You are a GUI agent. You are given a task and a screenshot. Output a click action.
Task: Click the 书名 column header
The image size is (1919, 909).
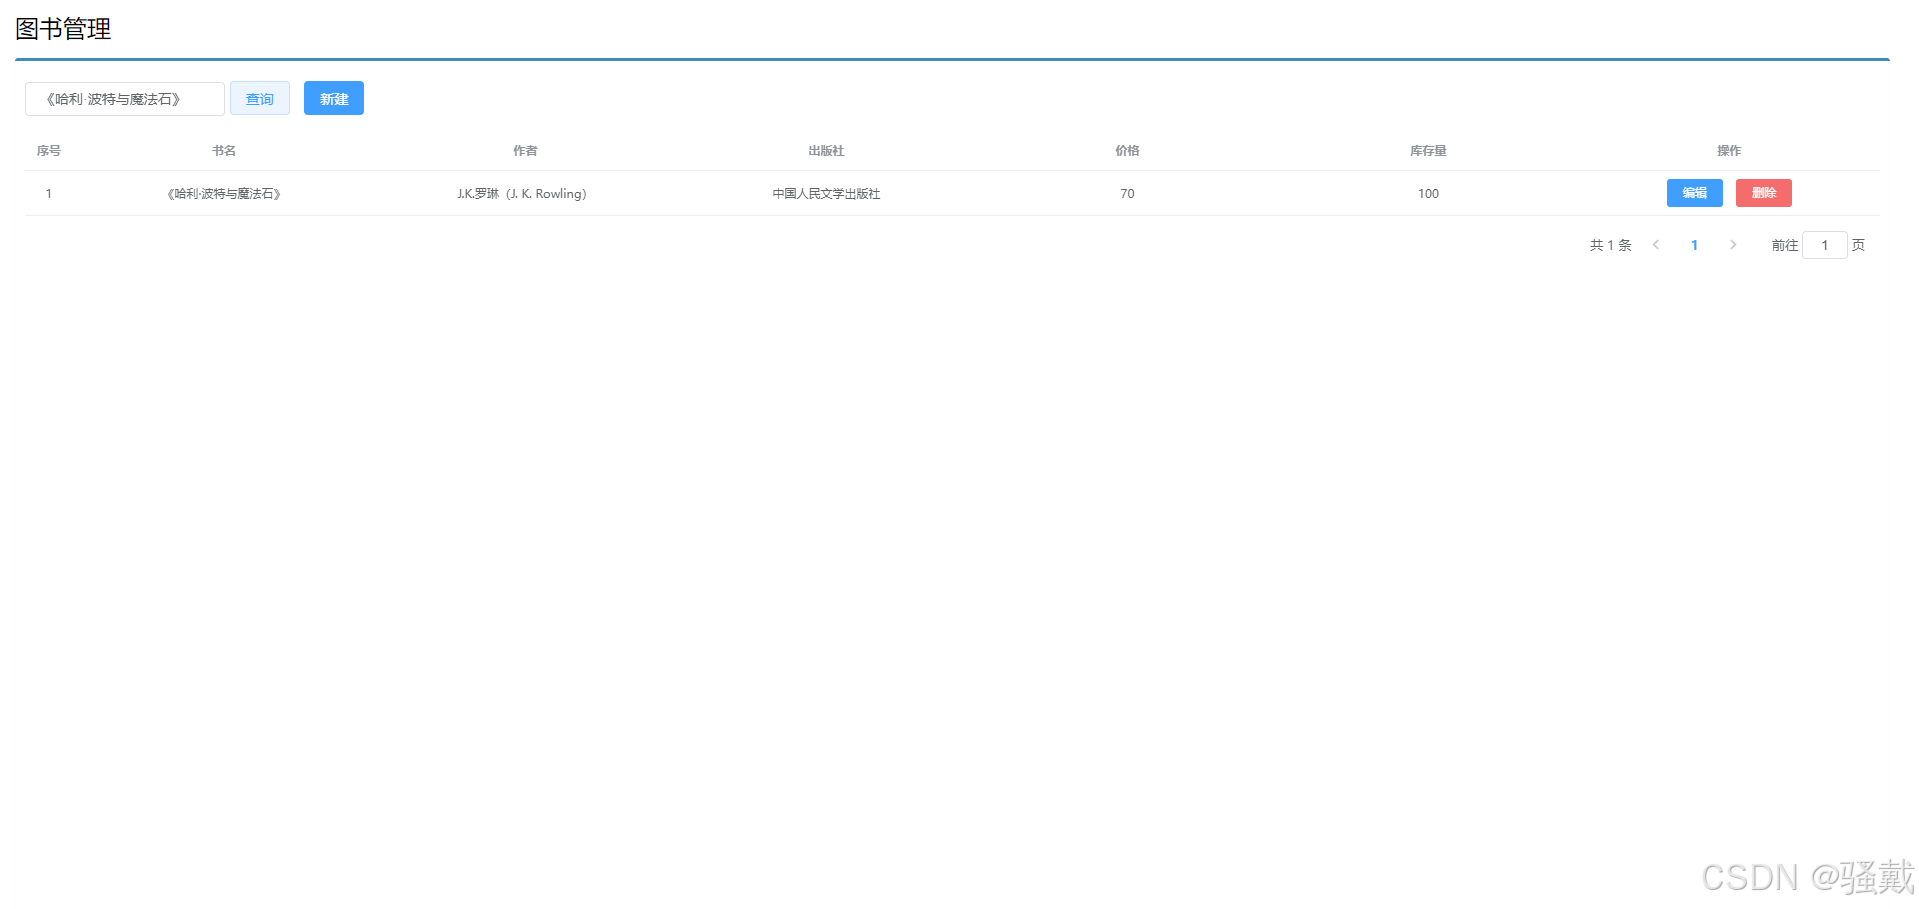click(x=224, y=150)
